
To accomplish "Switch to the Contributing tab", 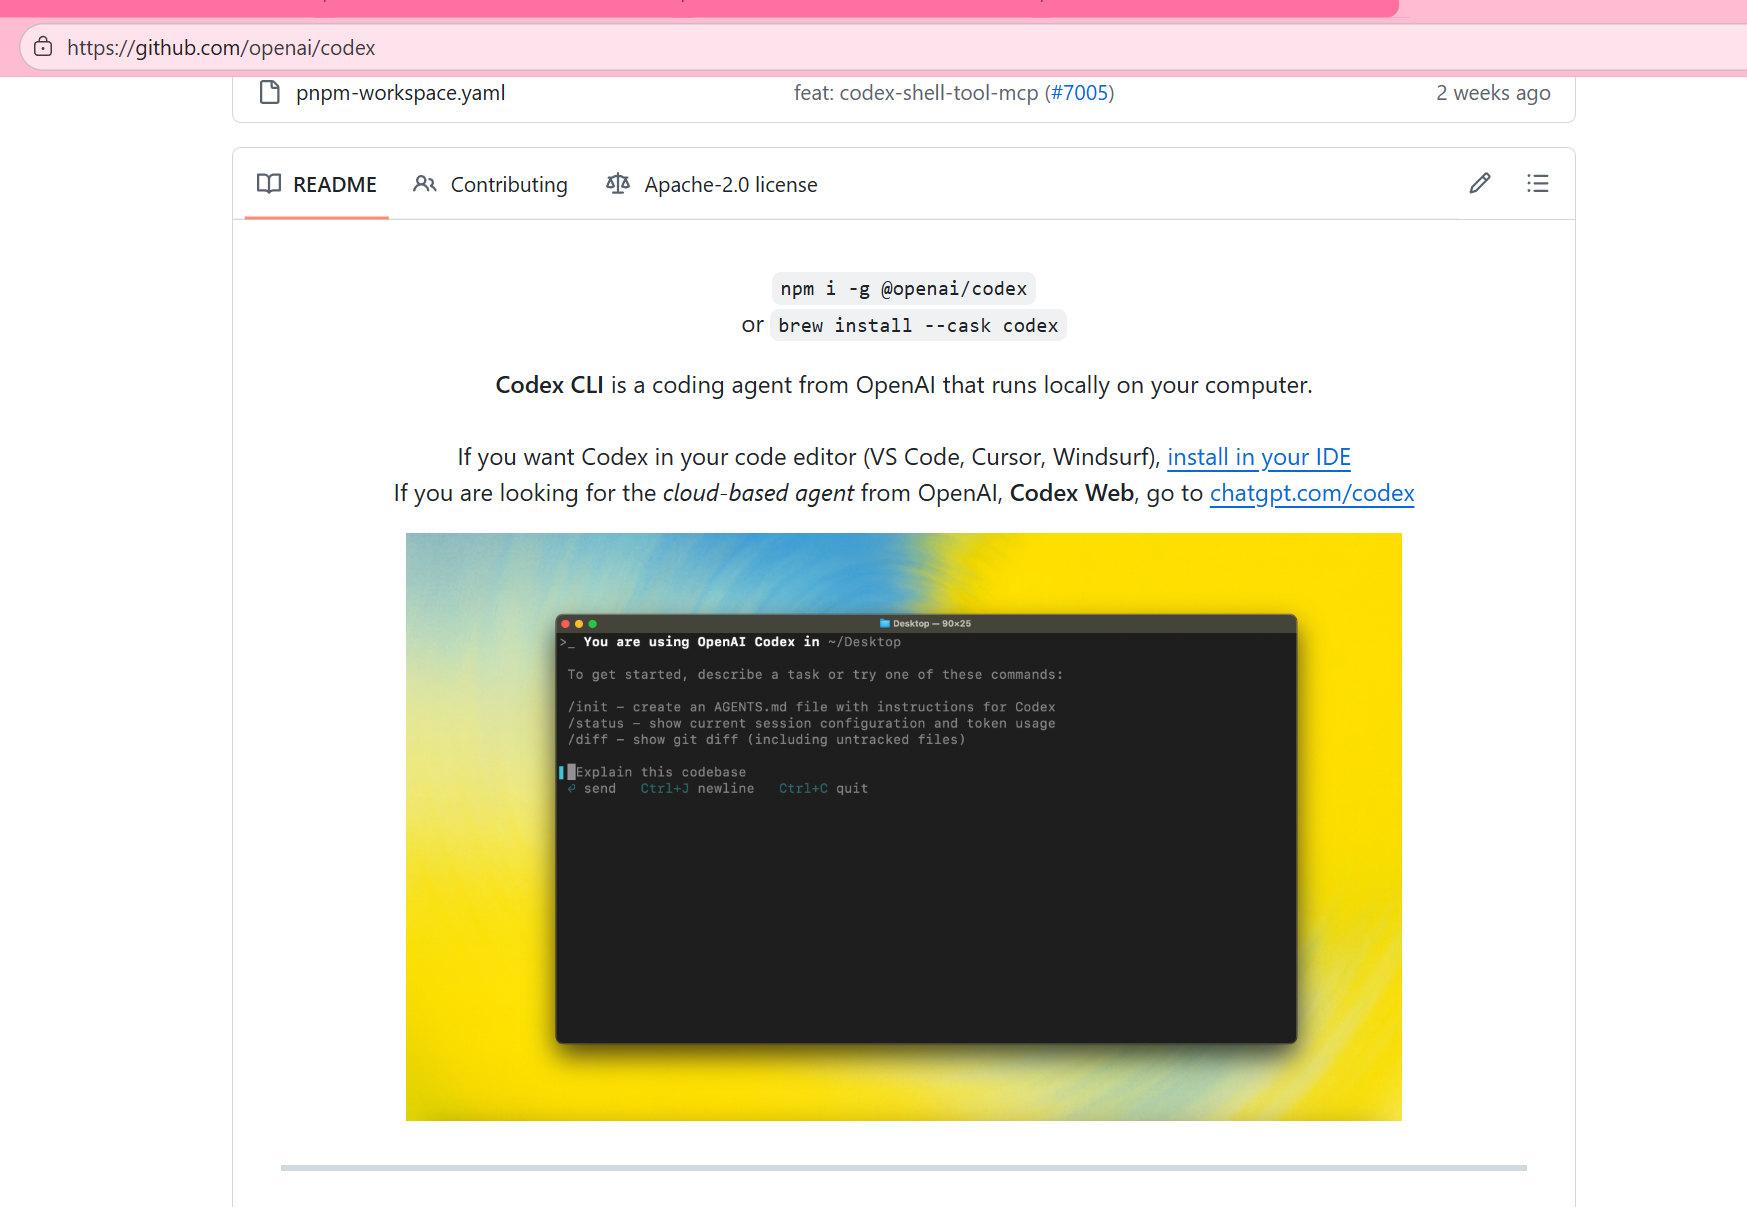I will tap(490, 184).
